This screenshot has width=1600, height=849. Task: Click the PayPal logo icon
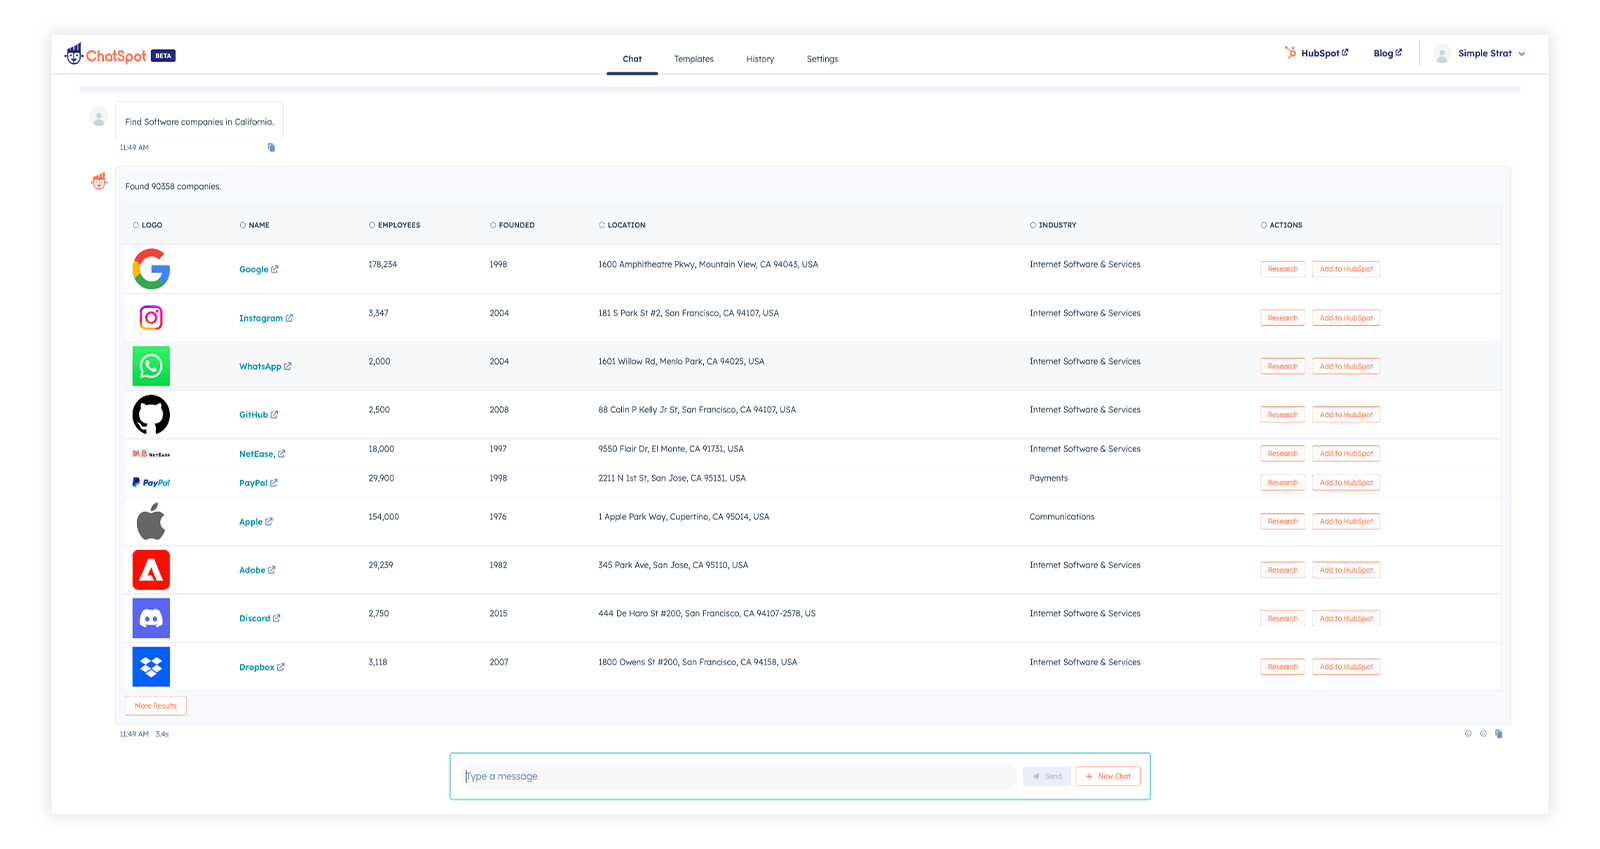point(151,483)
